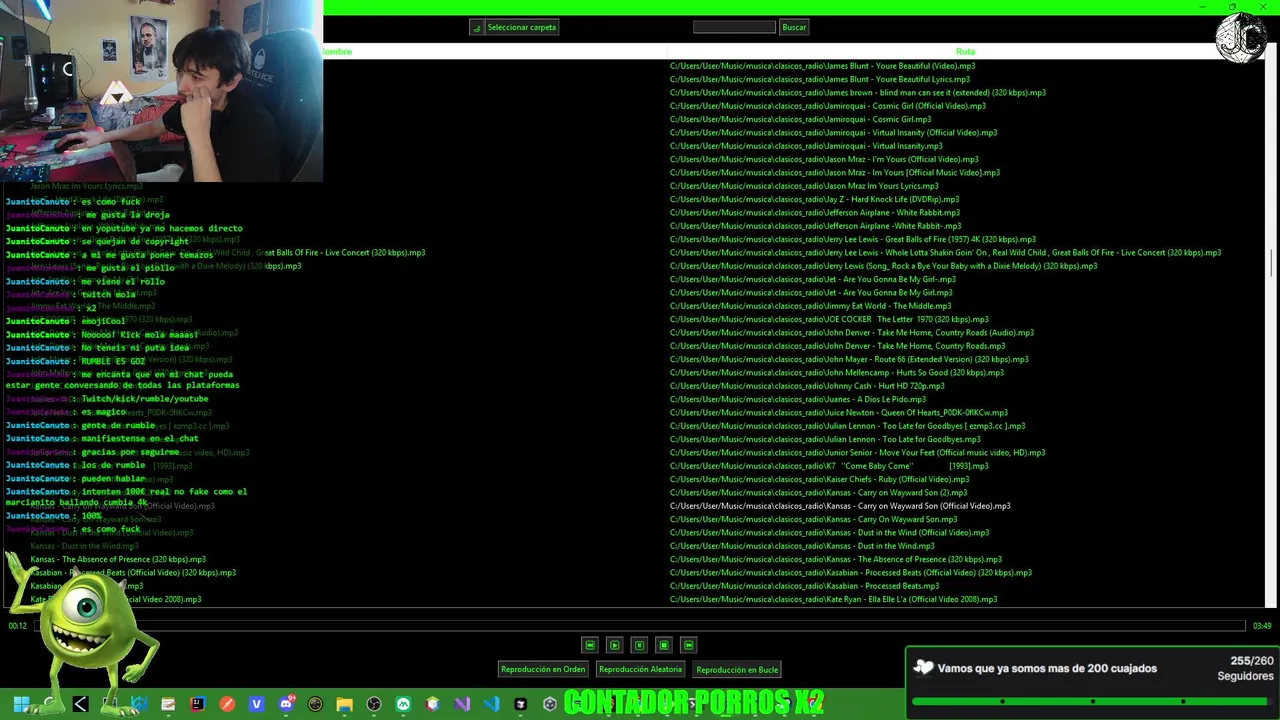Select Jefferson Airplane - White Rabbit.mp3 path

coord(815,212)
